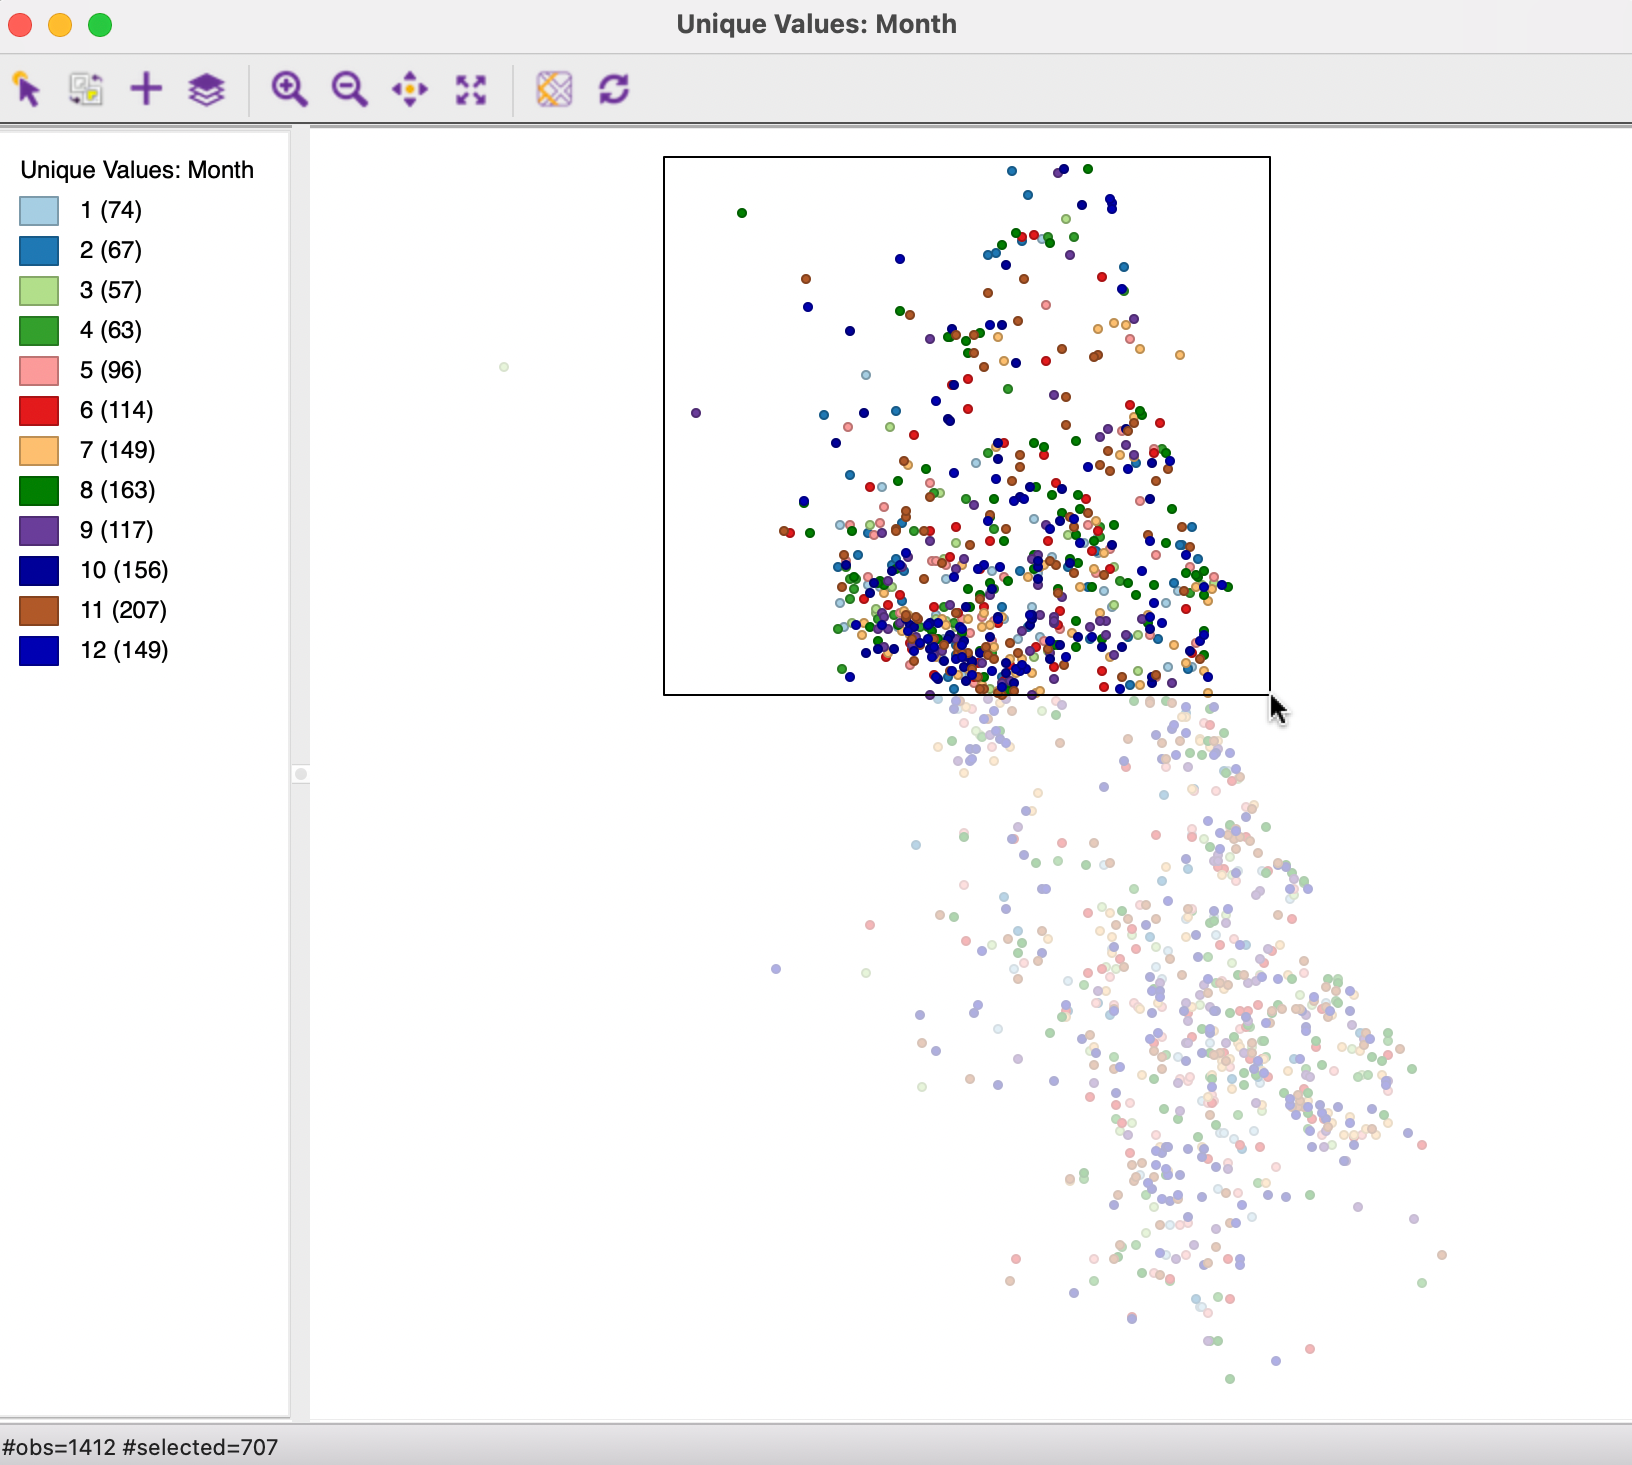Click the blue swatch for month 12
The height and width of the screenshot is (1465, 1632).
click(39, 651)
